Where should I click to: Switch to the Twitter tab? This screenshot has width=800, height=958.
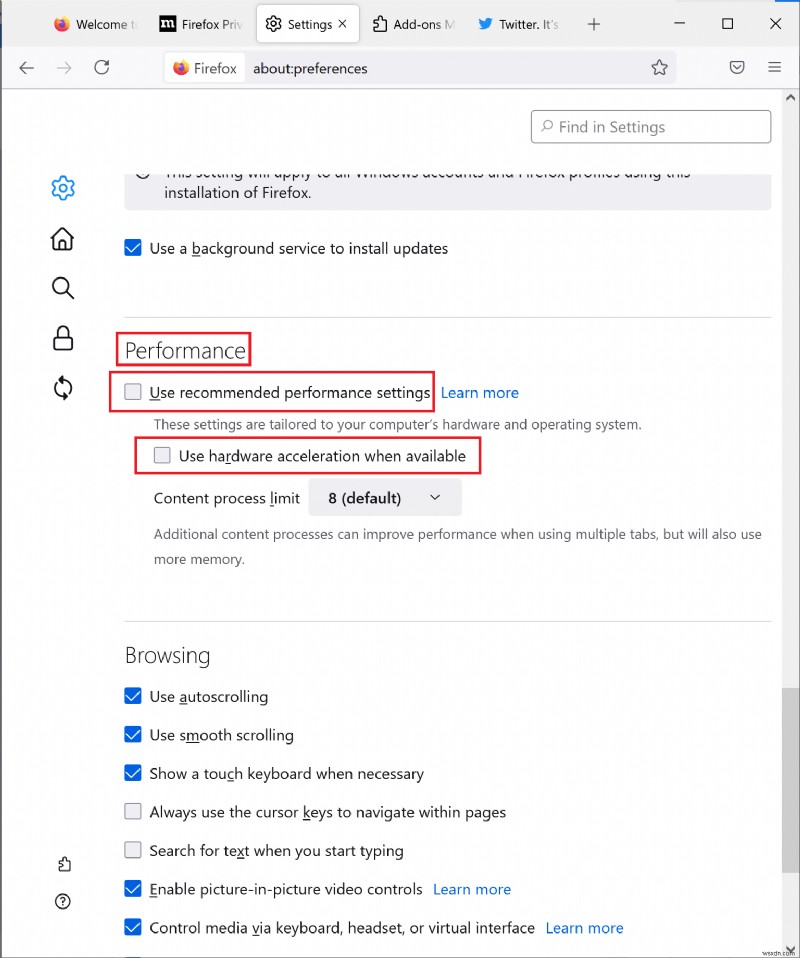[518, 24]
